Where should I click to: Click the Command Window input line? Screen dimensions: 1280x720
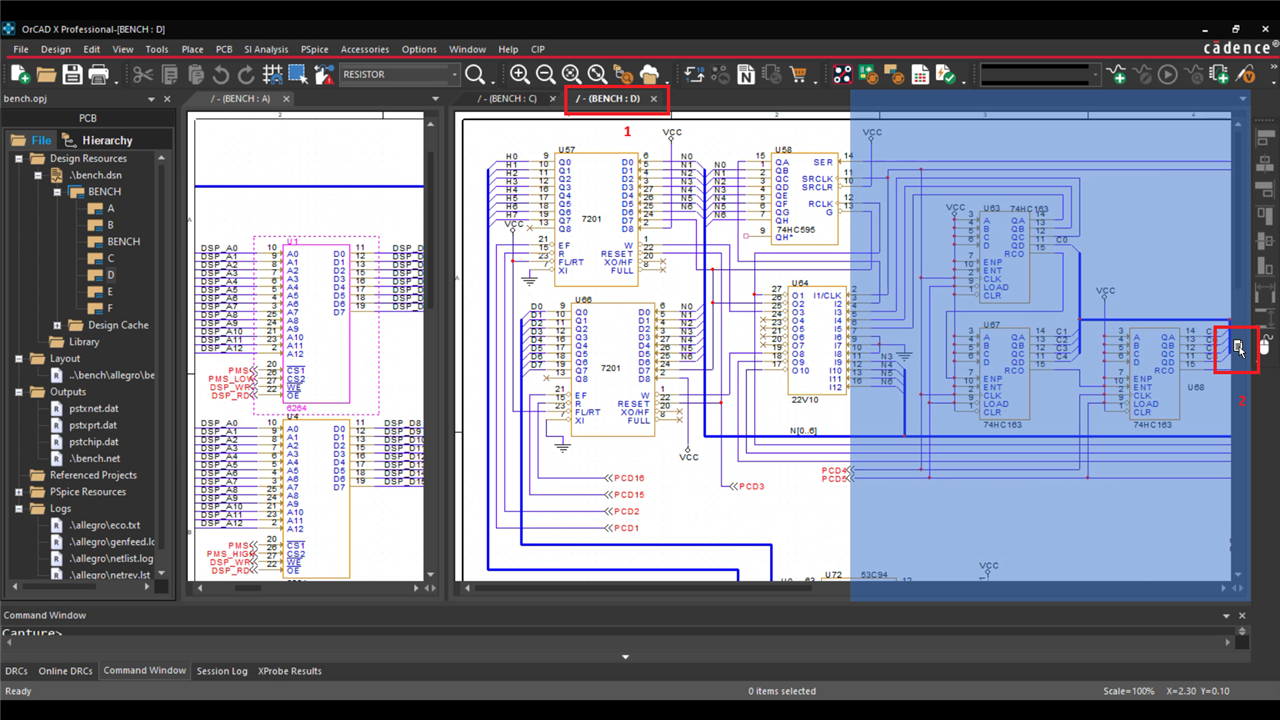pos(617,633)
